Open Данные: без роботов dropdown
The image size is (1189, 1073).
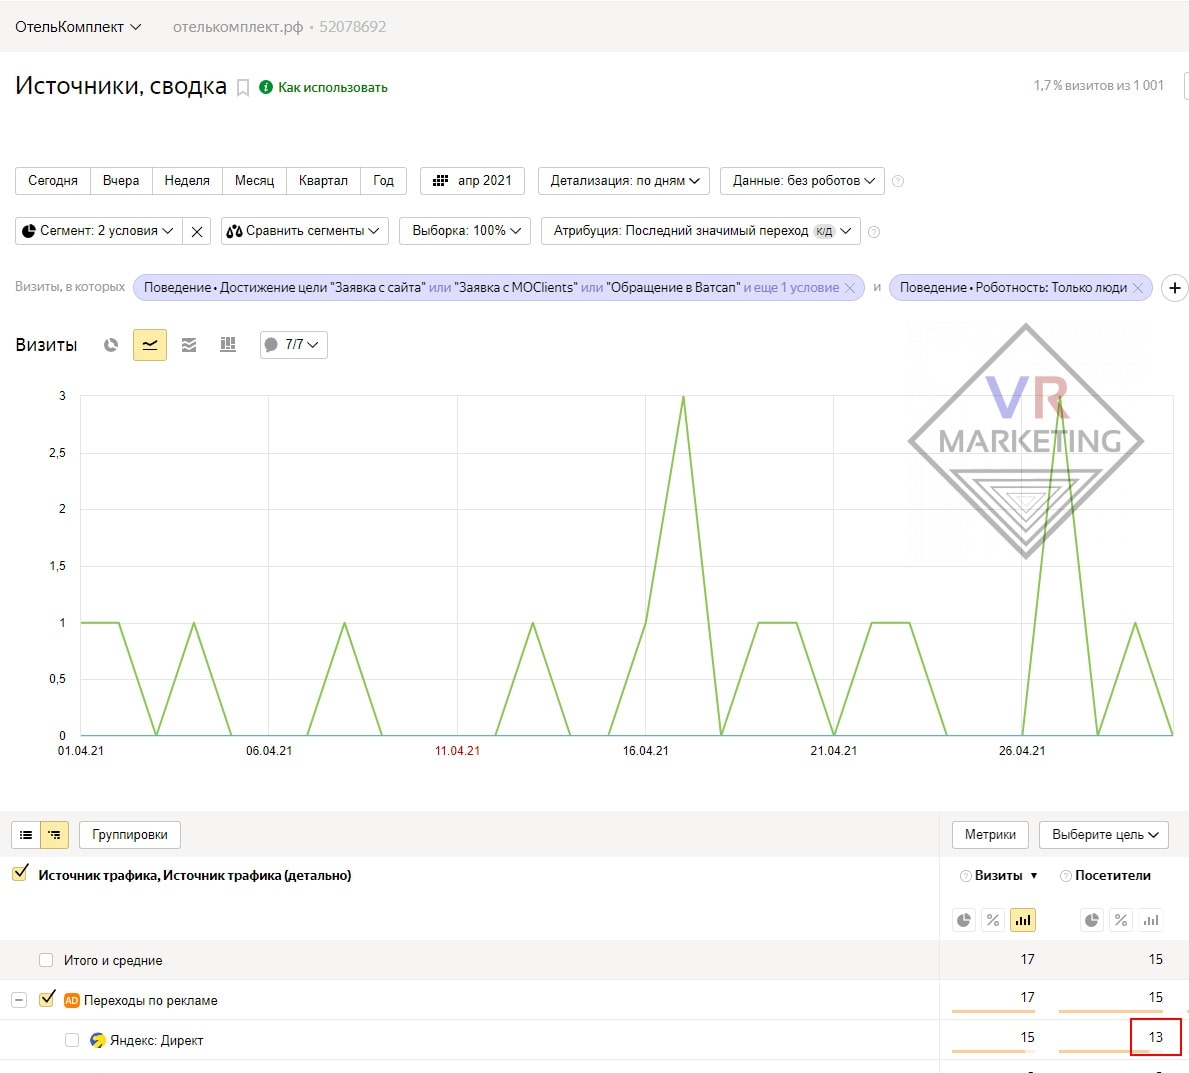coord(802,181)
